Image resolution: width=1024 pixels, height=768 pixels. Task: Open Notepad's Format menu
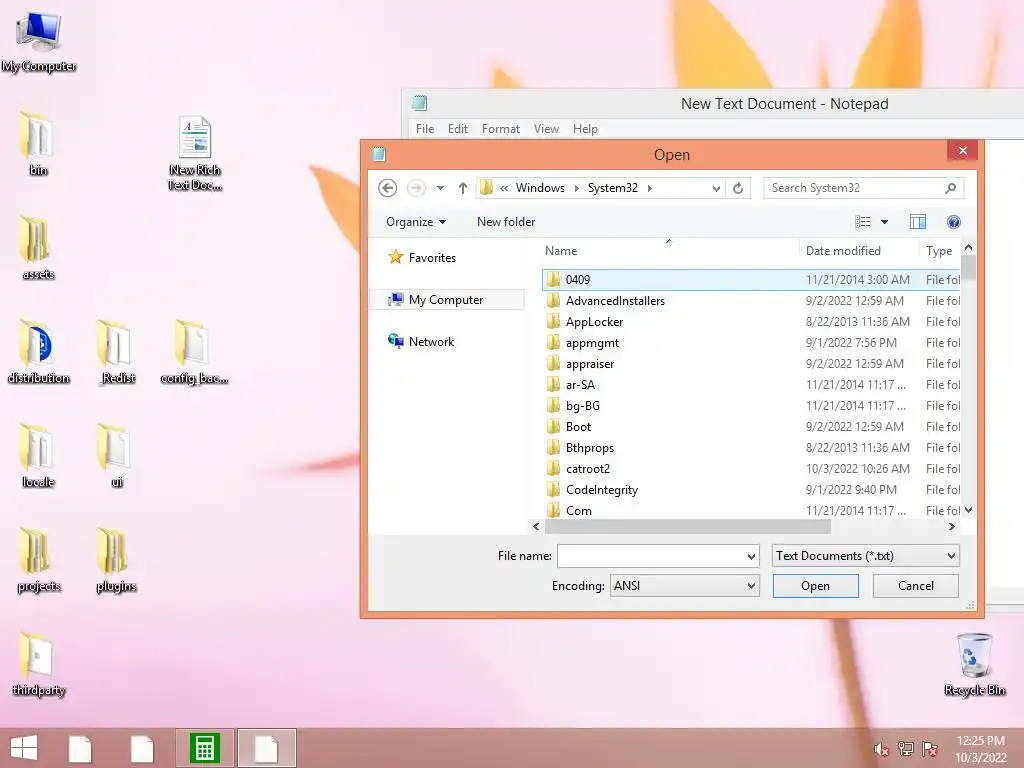(501, 129)
